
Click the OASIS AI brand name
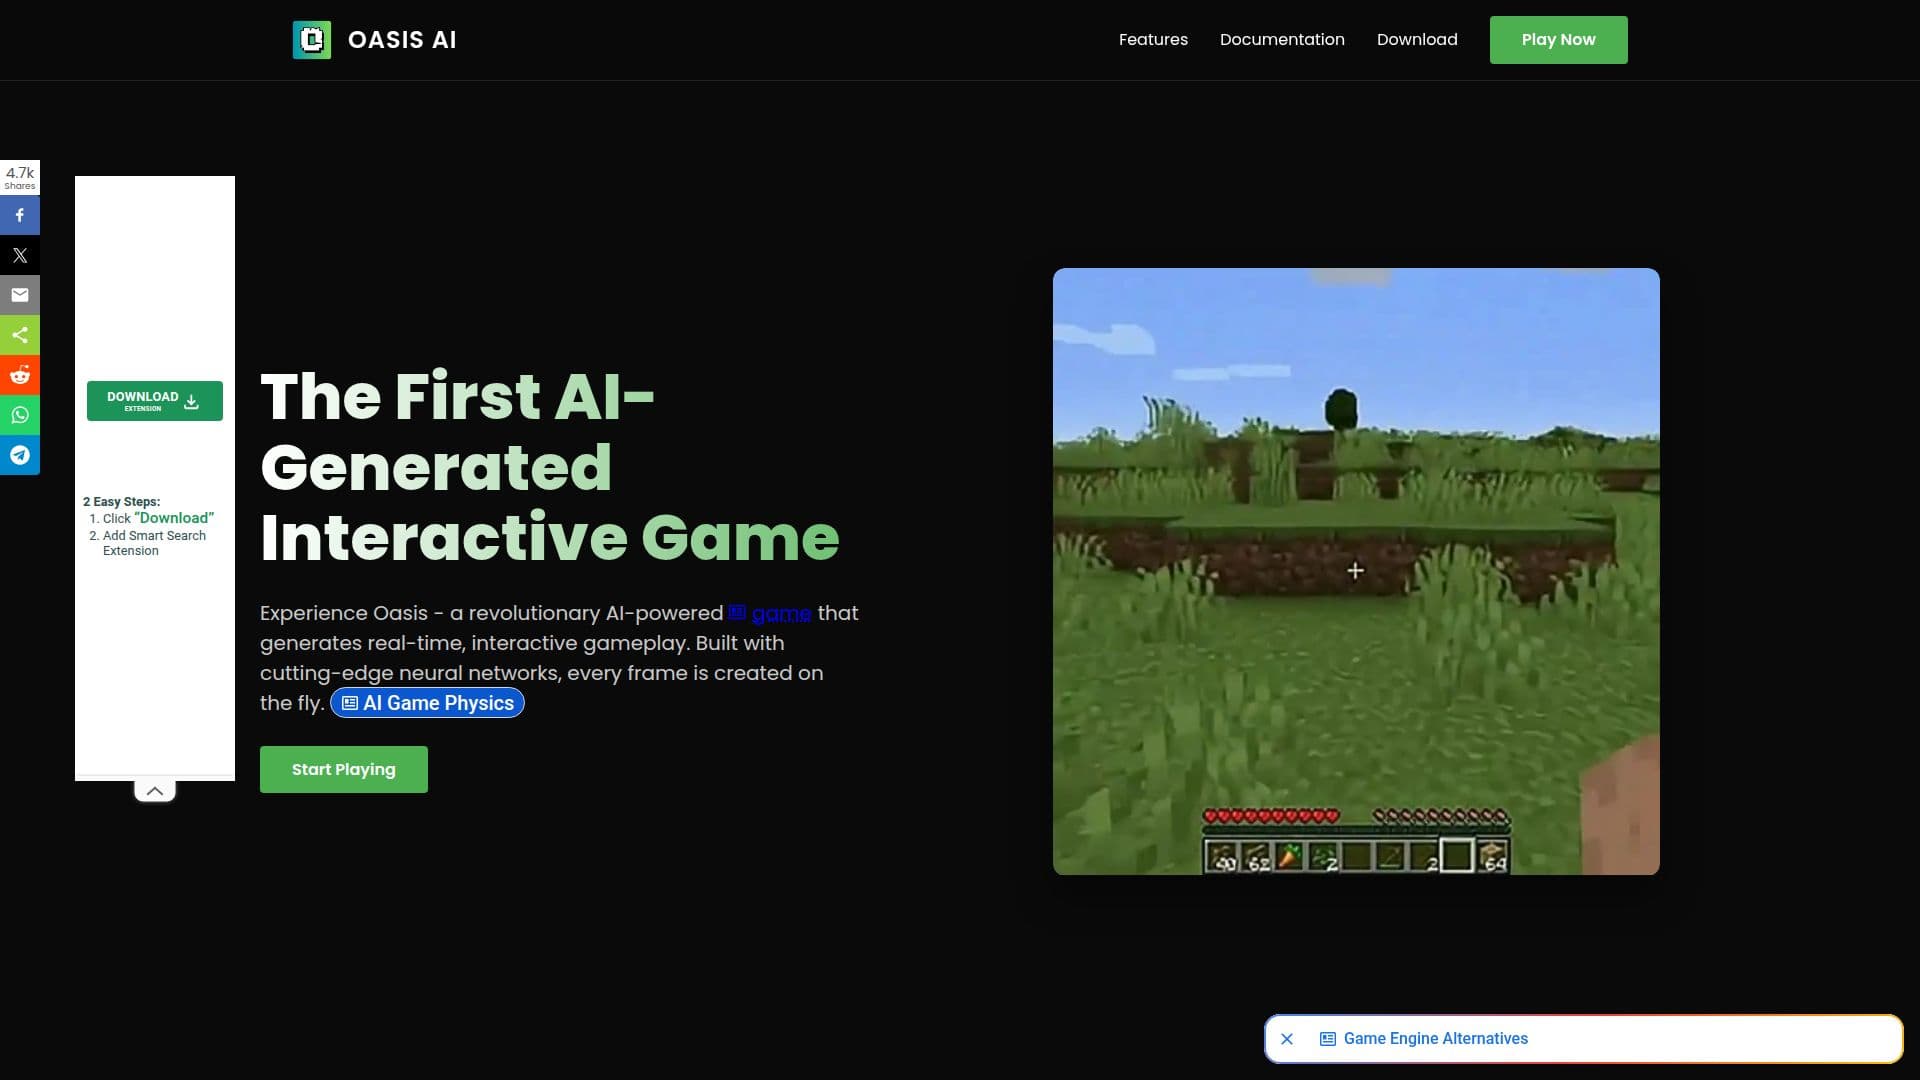point(402,40)
